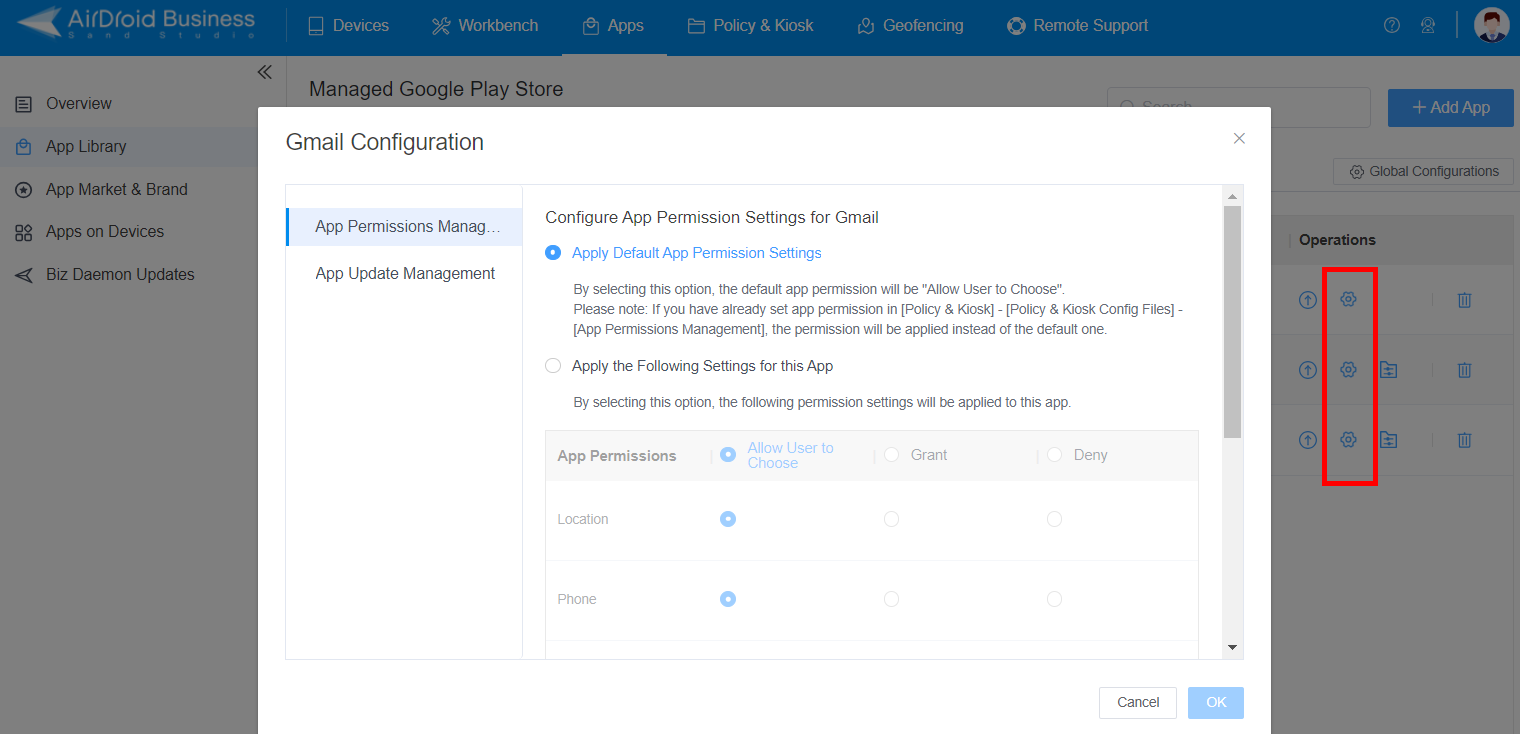Set Location permission to Grant
1520x734 pixels.
(x=891, y=519)
